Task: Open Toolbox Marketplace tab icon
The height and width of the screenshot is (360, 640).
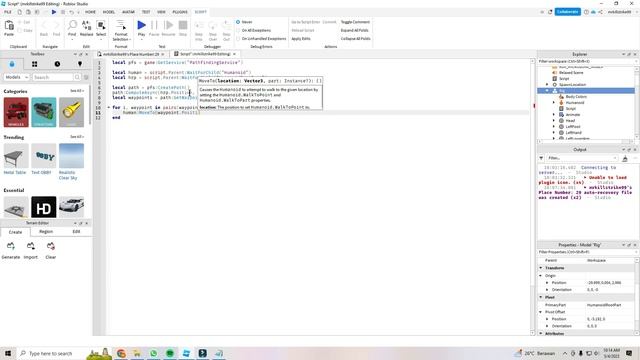Action: coord(12,64)
